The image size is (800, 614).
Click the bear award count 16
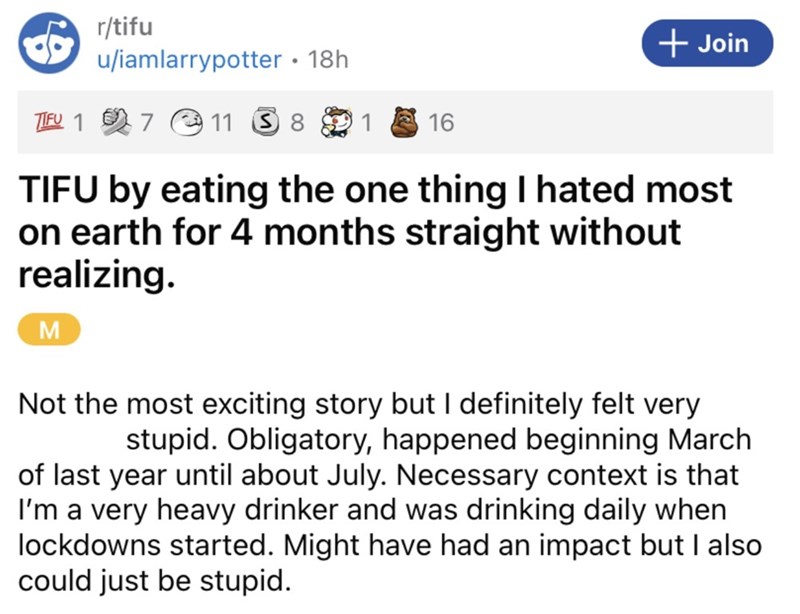[x=440, y=123]
